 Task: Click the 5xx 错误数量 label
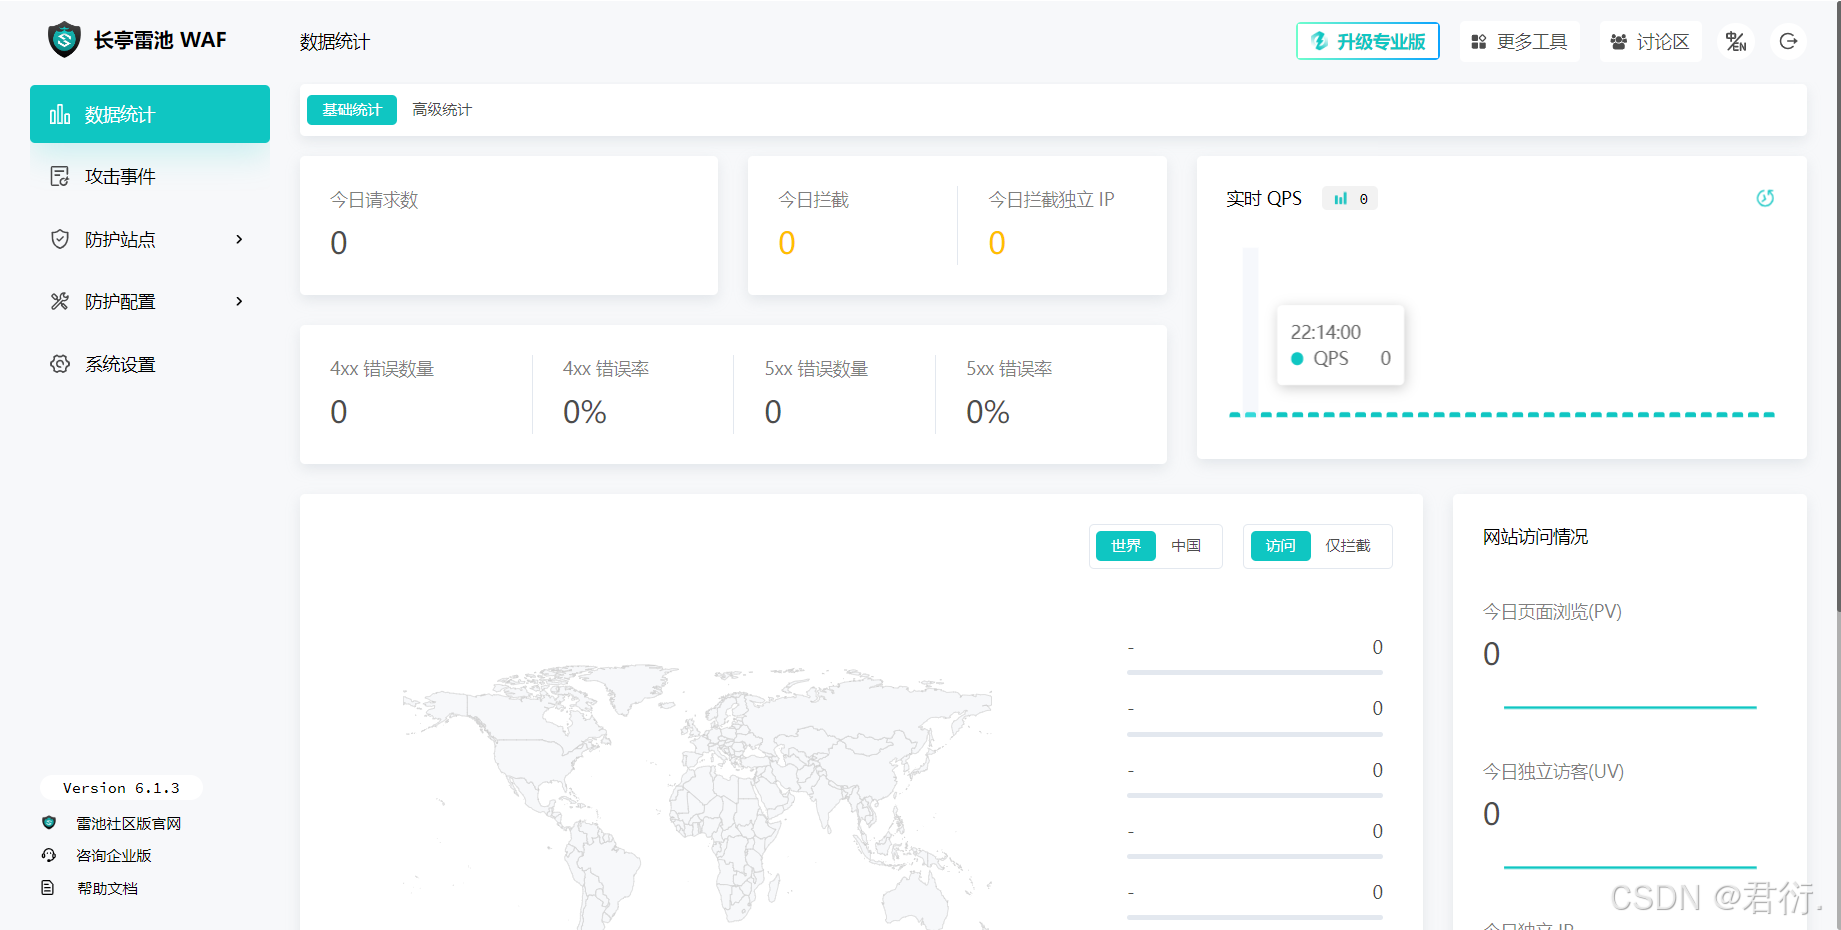coord(816,369)
